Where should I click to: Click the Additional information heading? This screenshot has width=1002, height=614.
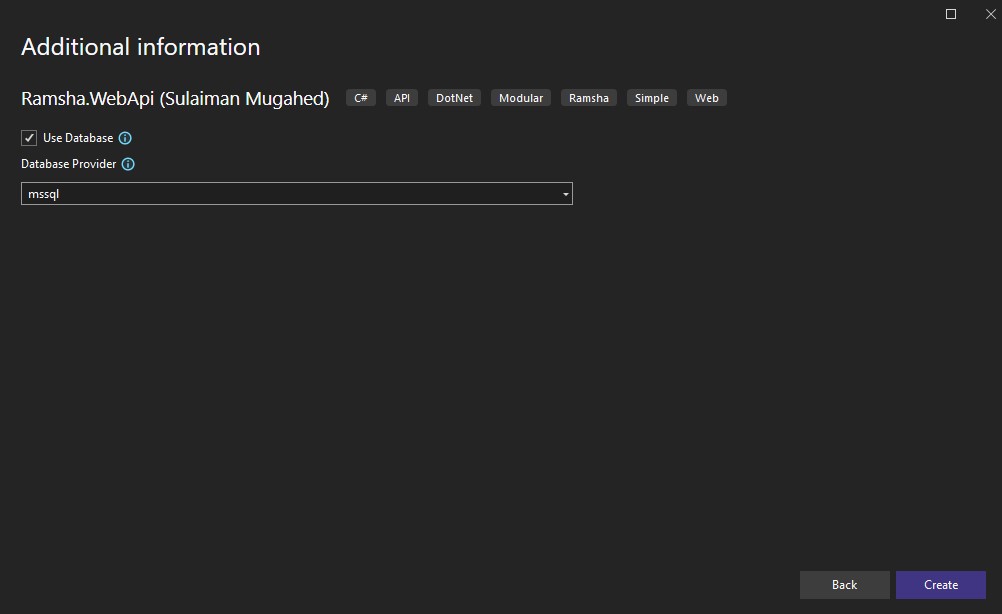(140, 46)
